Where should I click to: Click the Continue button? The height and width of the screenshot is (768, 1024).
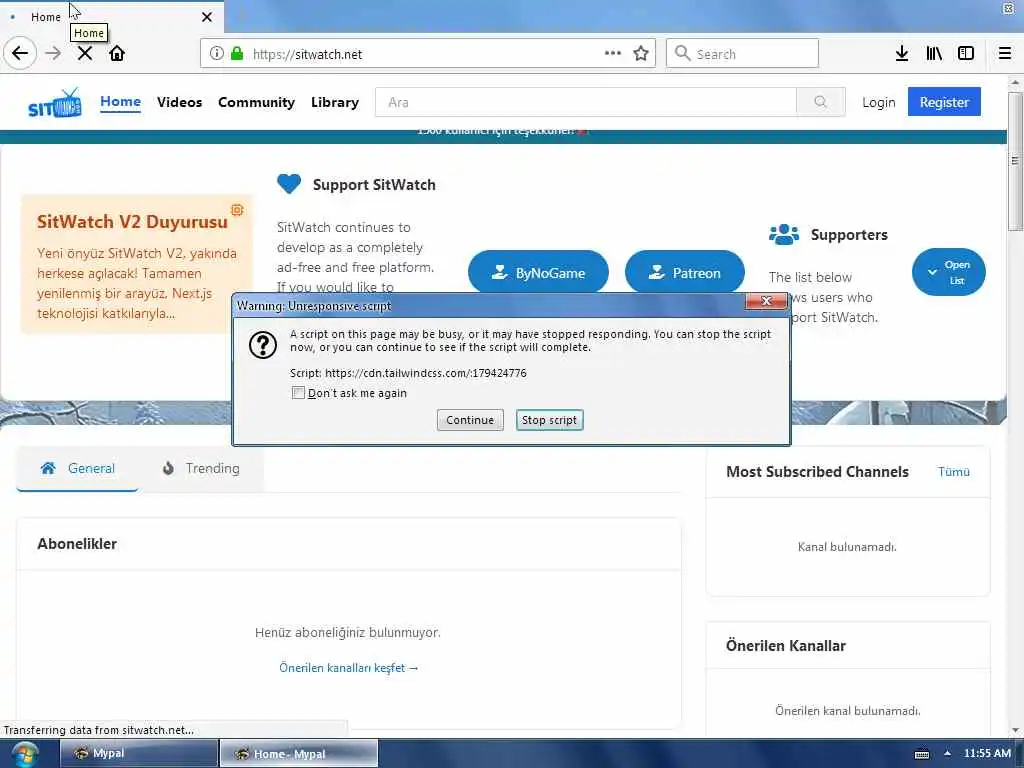(470, 420)
